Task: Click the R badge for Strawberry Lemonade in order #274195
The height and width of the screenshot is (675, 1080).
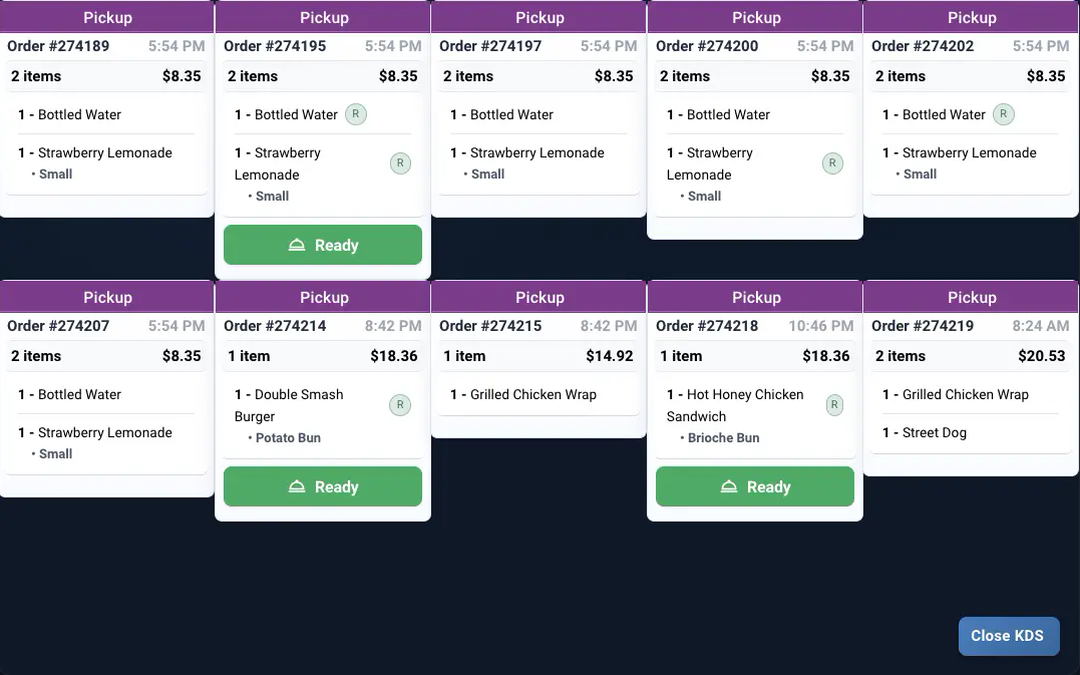Action: [x=400, y=163]
